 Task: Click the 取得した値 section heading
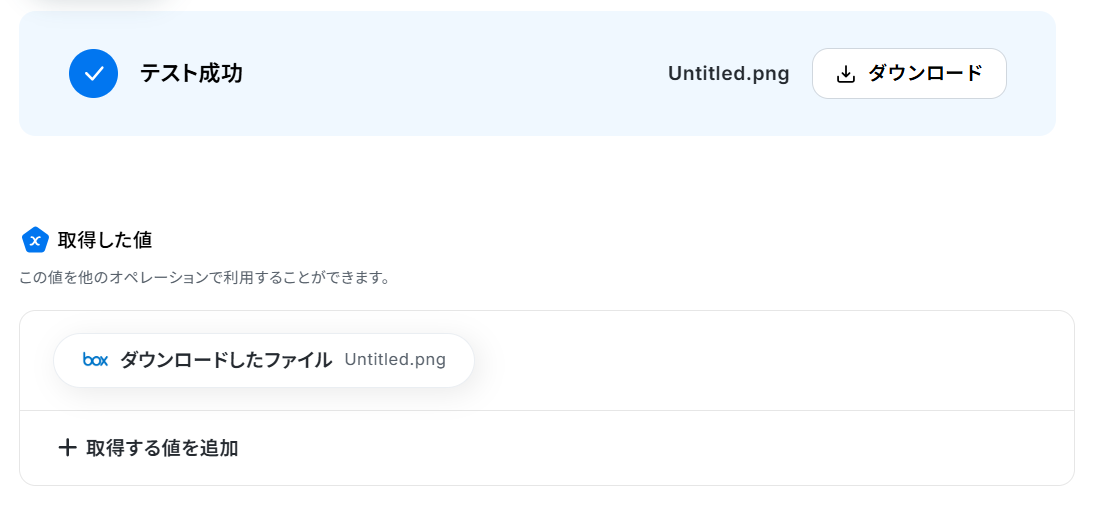105,240
